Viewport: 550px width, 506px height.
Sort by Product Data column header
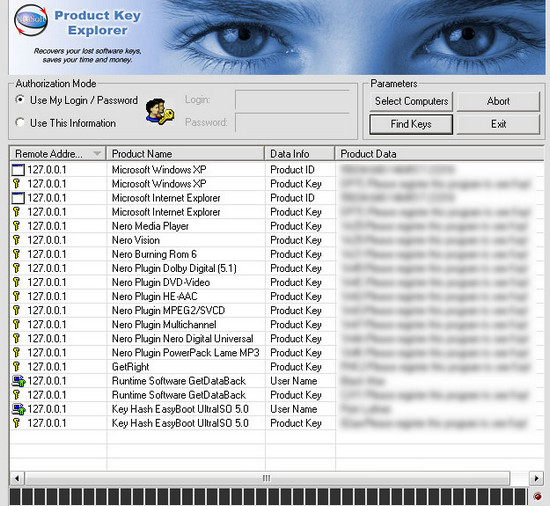click(x=440, y=154)
